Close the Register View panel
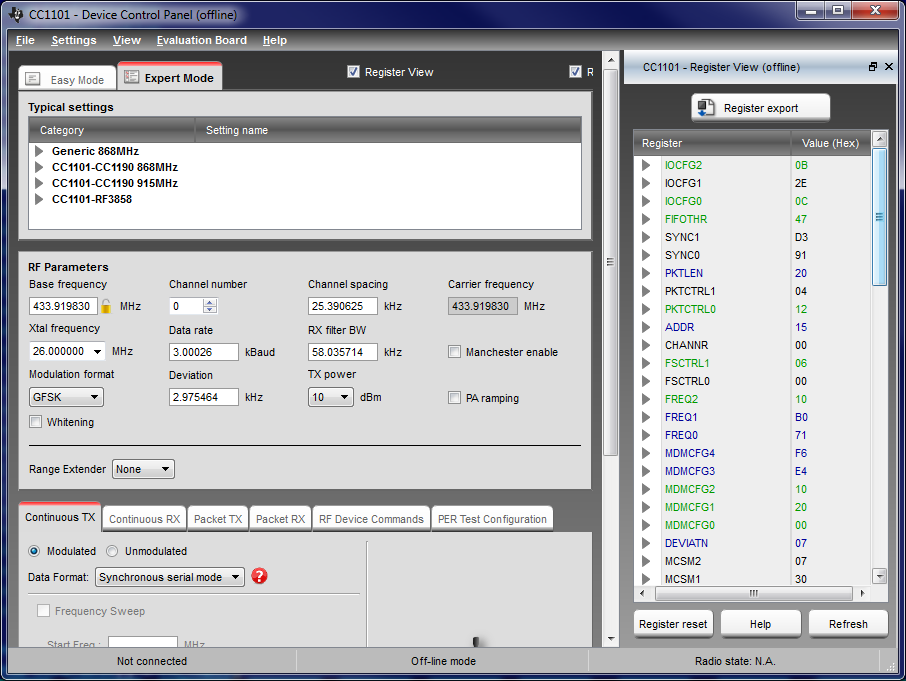Viewport: 906px width, 681px height. (x=889, y=67)
